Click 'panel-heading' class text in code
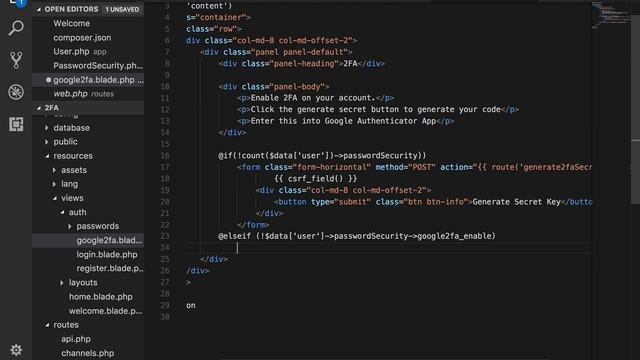This screenshot has width=640, height=360. tap(304, 64)
